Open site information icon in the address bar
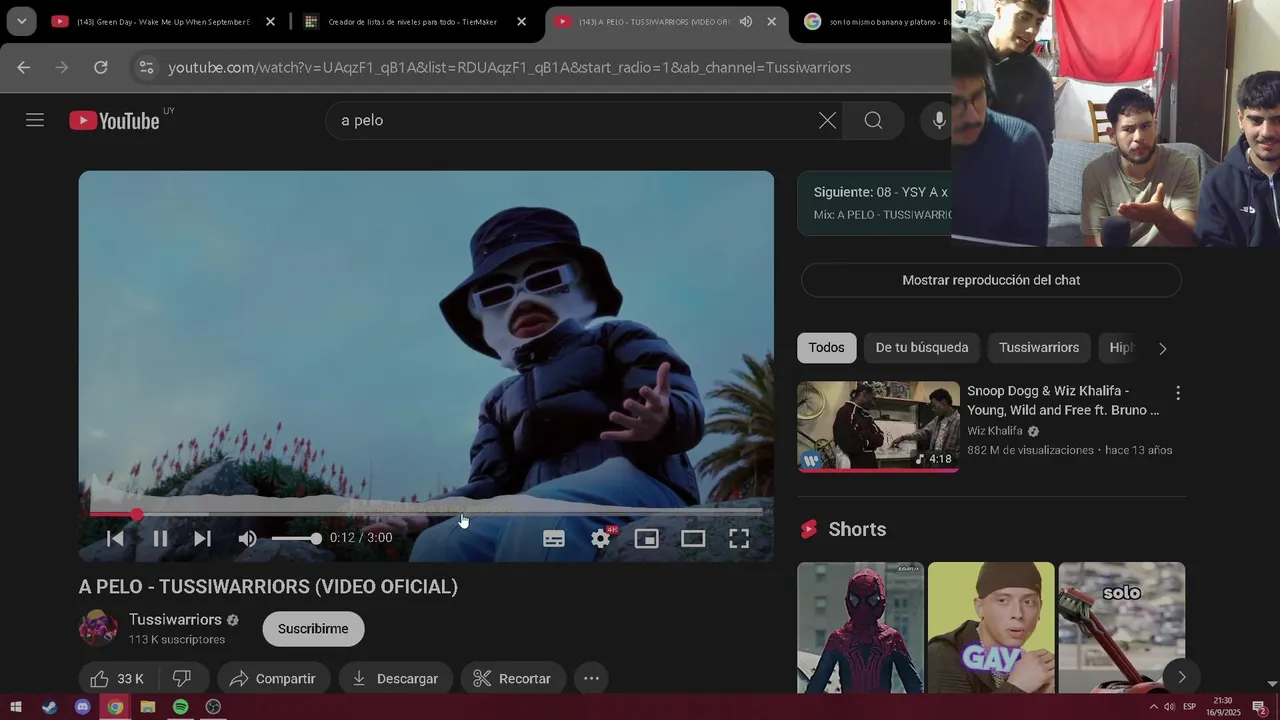This screenshot has width=1280, height=720. pyautogui.click(x=146, y=67)
